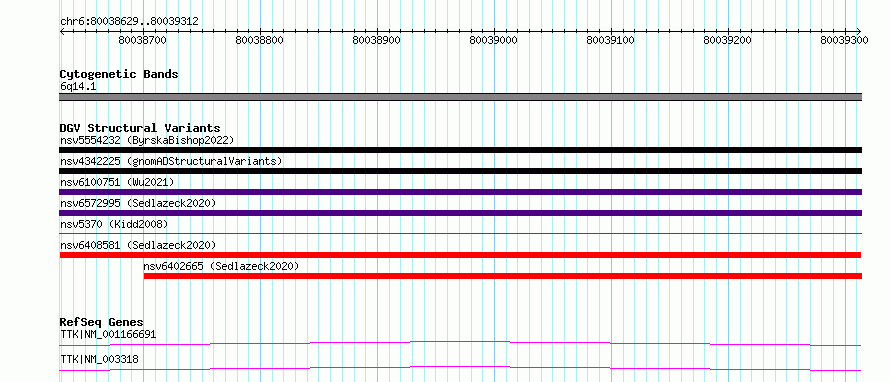890x382 pixels.
Task: Select the red bar for nsv6402665
Action: click(x=503, y=276)
